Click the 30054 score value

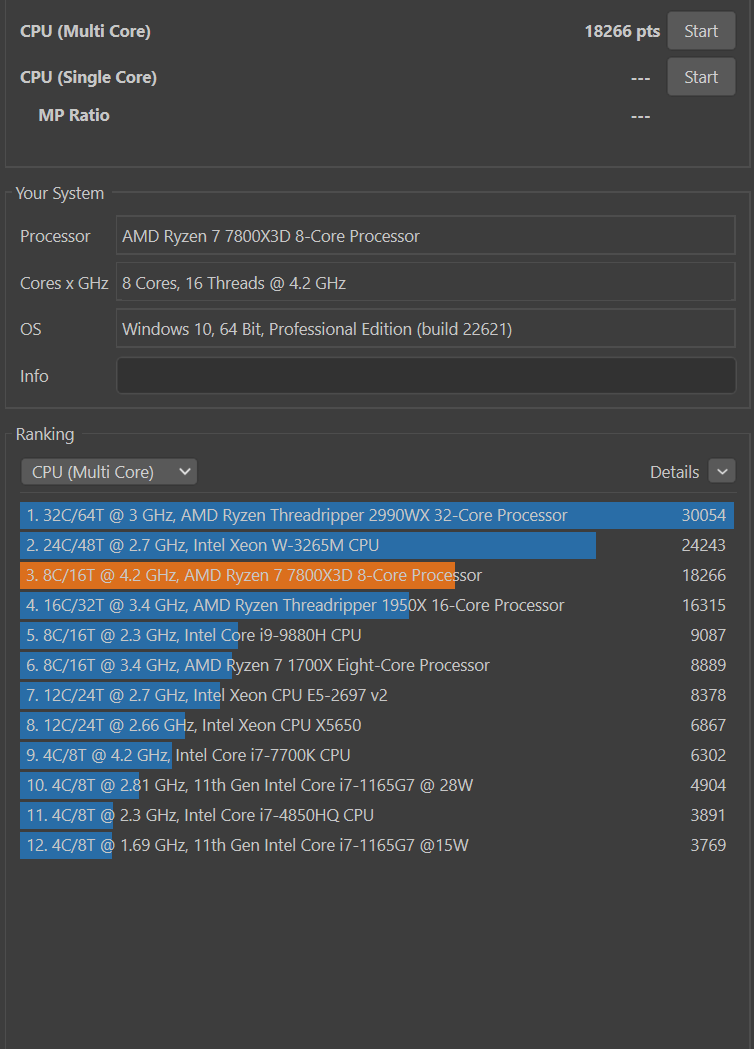[x=703, y=515]
